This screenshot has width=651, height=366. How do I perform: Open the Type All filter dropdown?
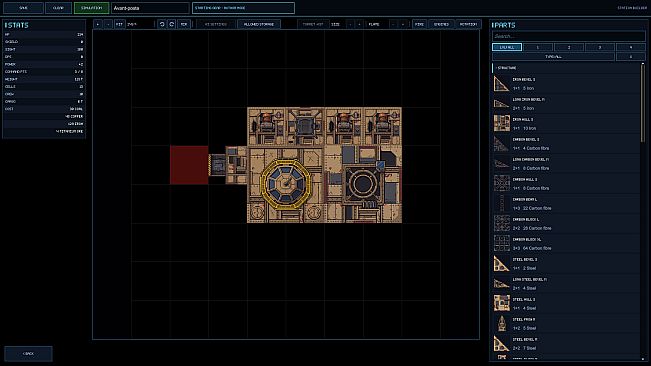553,56
